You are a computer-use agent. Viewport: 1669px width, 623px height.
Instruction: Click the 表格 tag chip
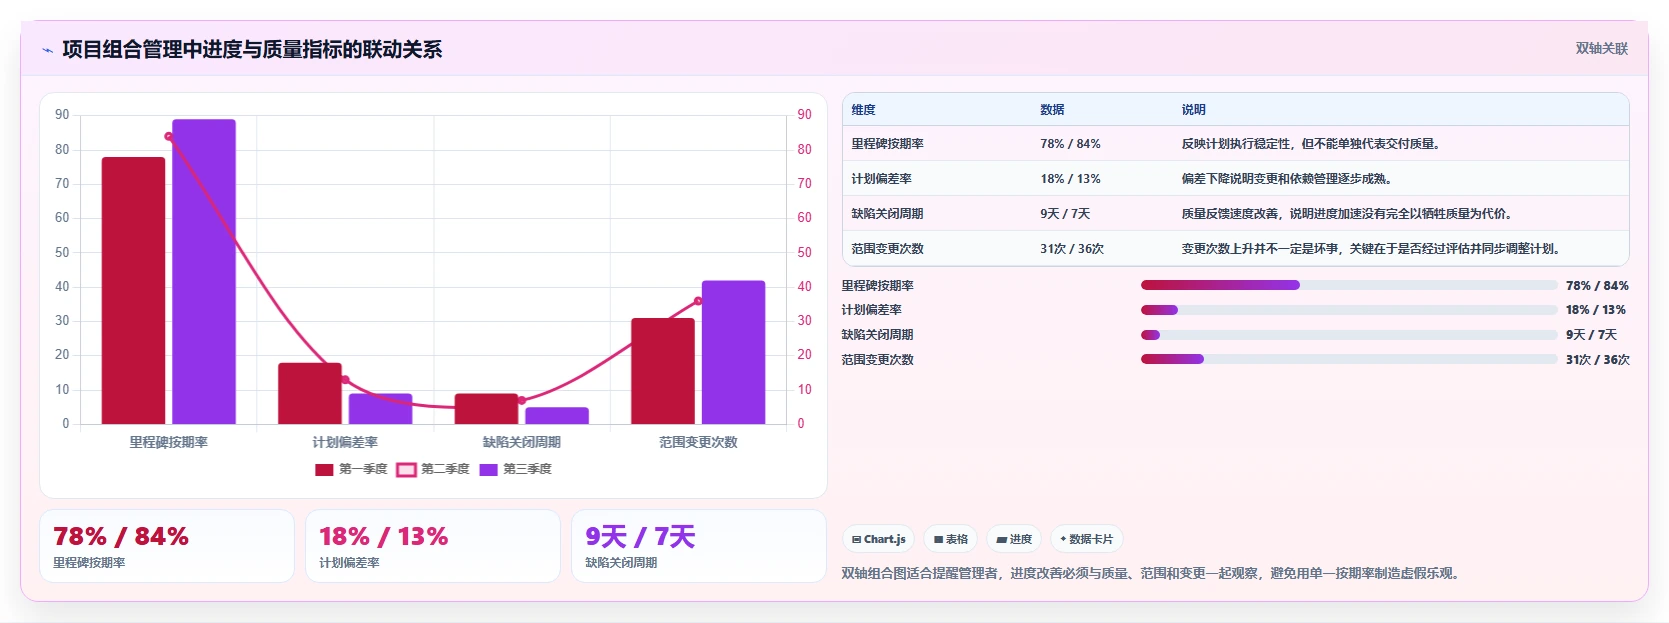tap(950, 539)
